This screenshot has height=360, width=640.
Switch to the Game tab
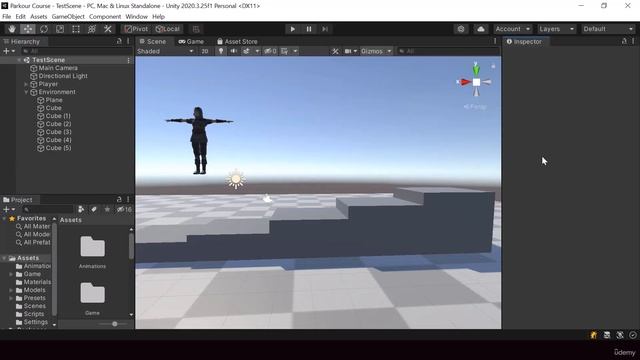191,42
